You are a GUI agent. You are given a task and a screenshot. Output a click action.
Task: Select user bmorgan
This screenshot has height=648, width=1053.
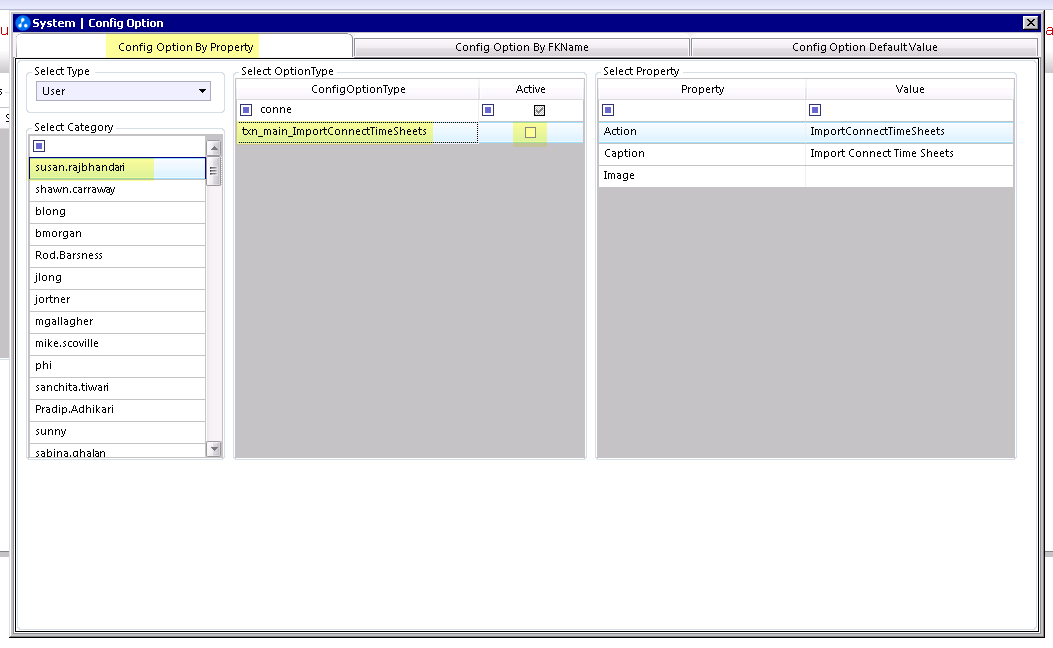point(118,234)
